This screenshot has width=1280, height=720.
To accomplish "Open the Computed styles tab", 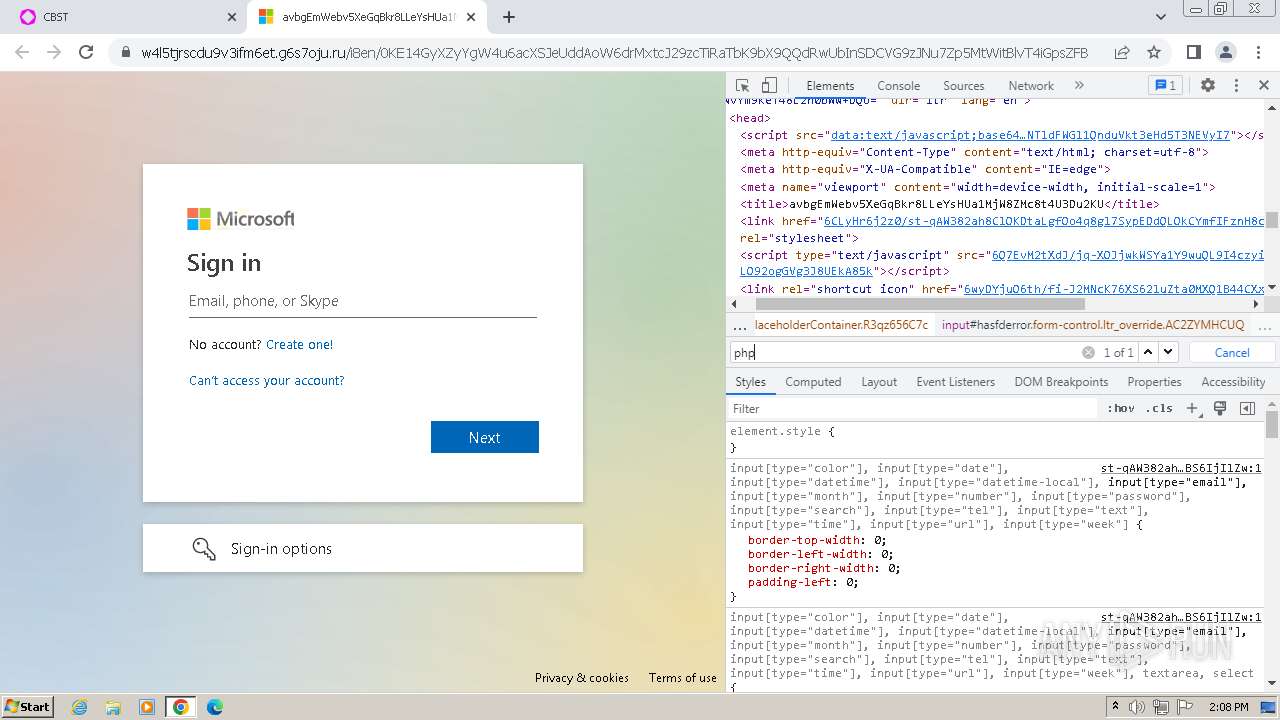I will [x=813, y=382].
